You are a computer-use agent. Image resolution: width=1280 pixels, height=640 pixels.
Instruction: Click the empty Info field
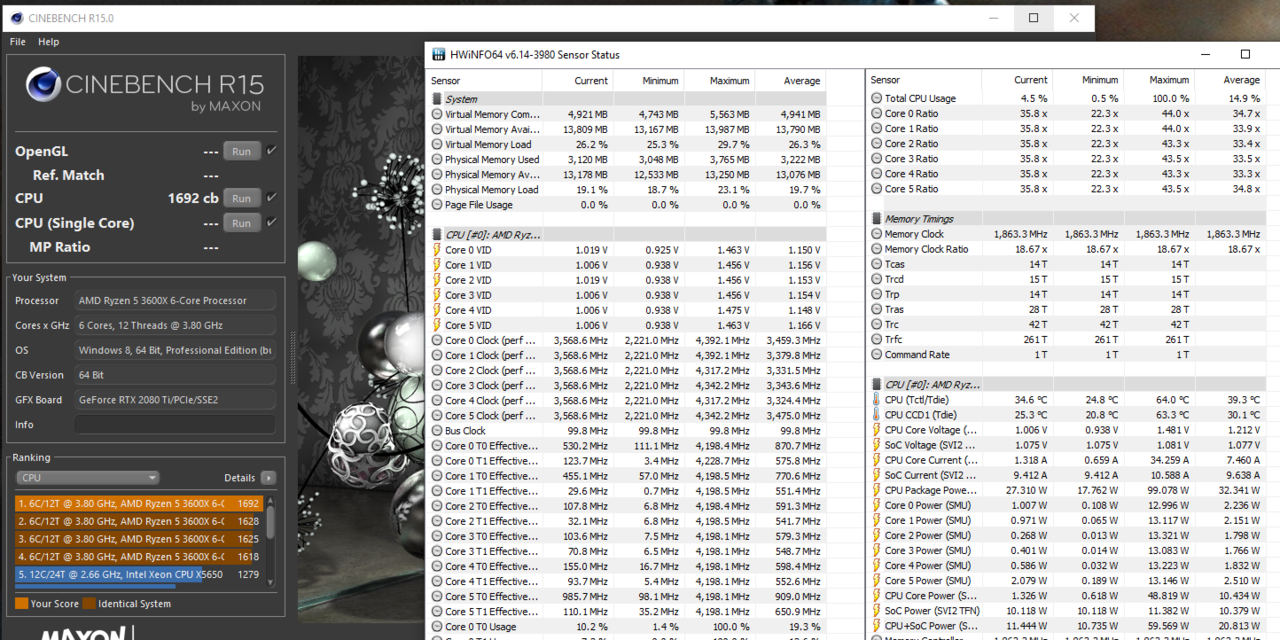click(174, 425)
